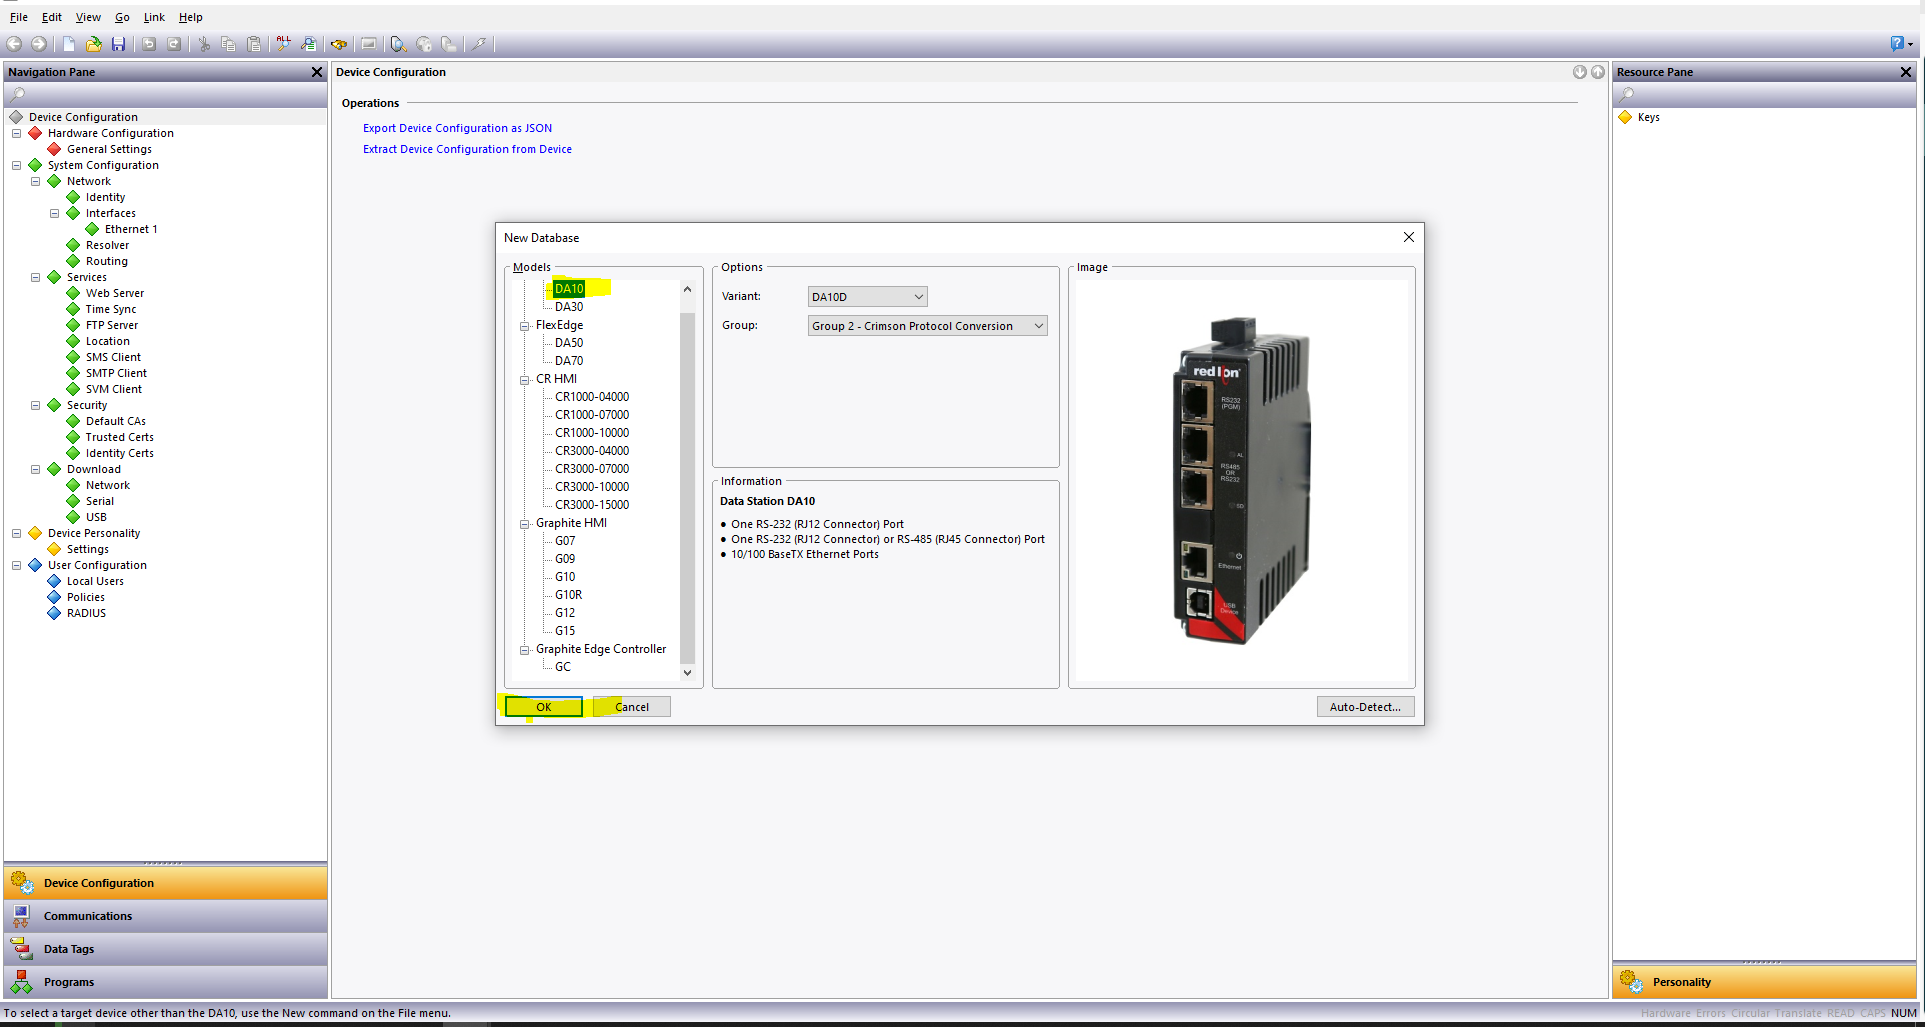The width and height of the screenshot is (1925, 1027).
Task: Collapse the CR HMI models group
Action: pyautogui.click(x=524, y=380)
